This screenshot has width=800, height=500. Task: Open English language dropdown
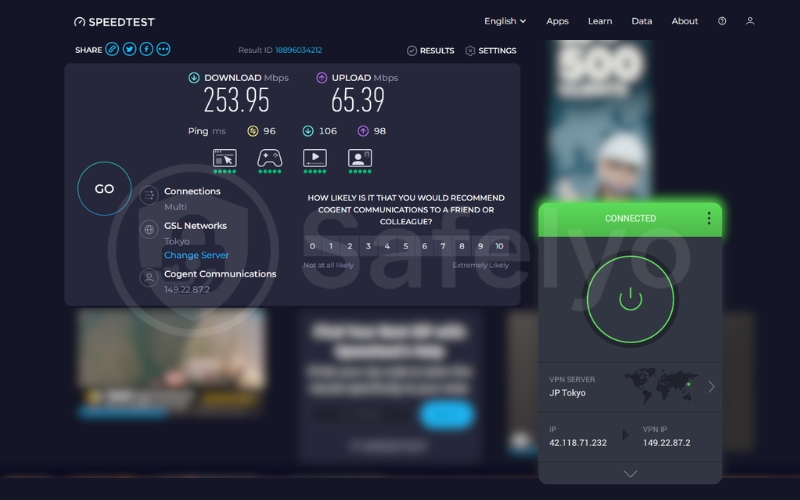pyautogui.click(x=505, y=21)
